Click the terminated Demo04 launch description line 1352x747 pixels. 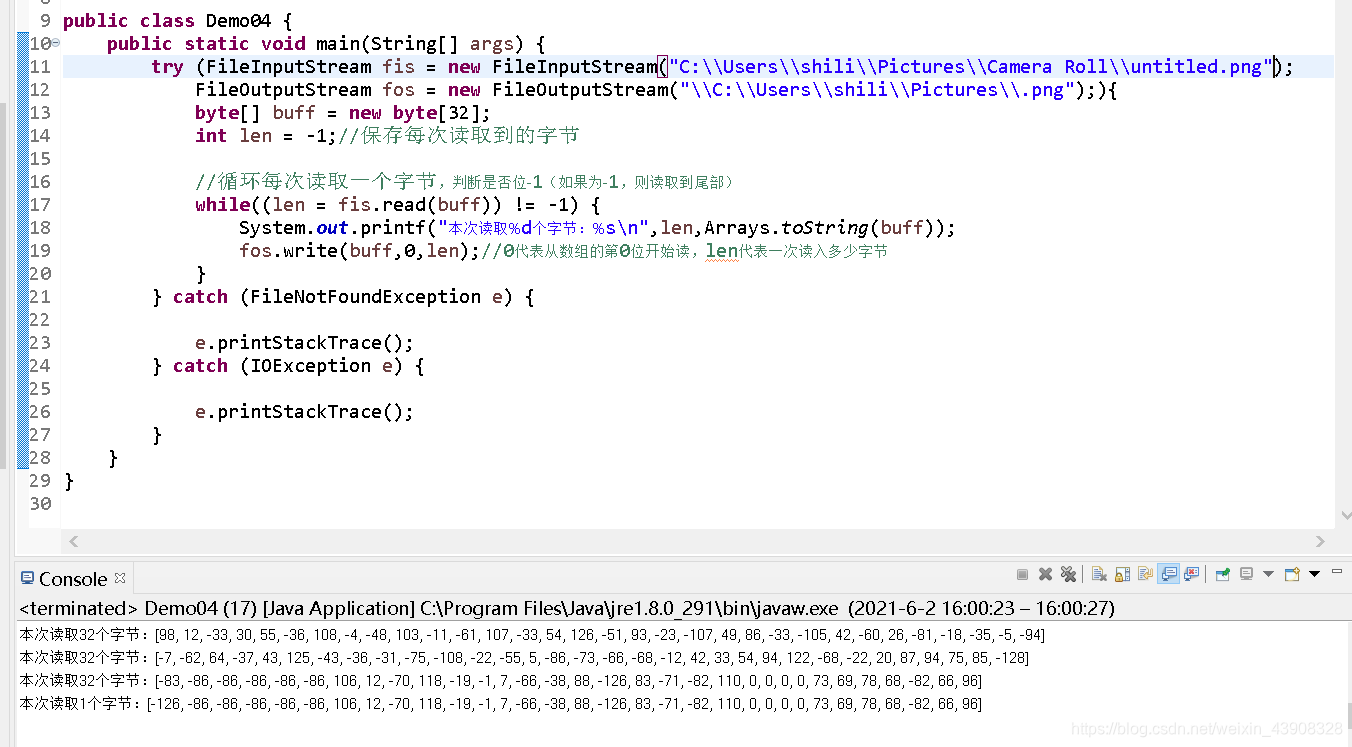click(567, 608)
